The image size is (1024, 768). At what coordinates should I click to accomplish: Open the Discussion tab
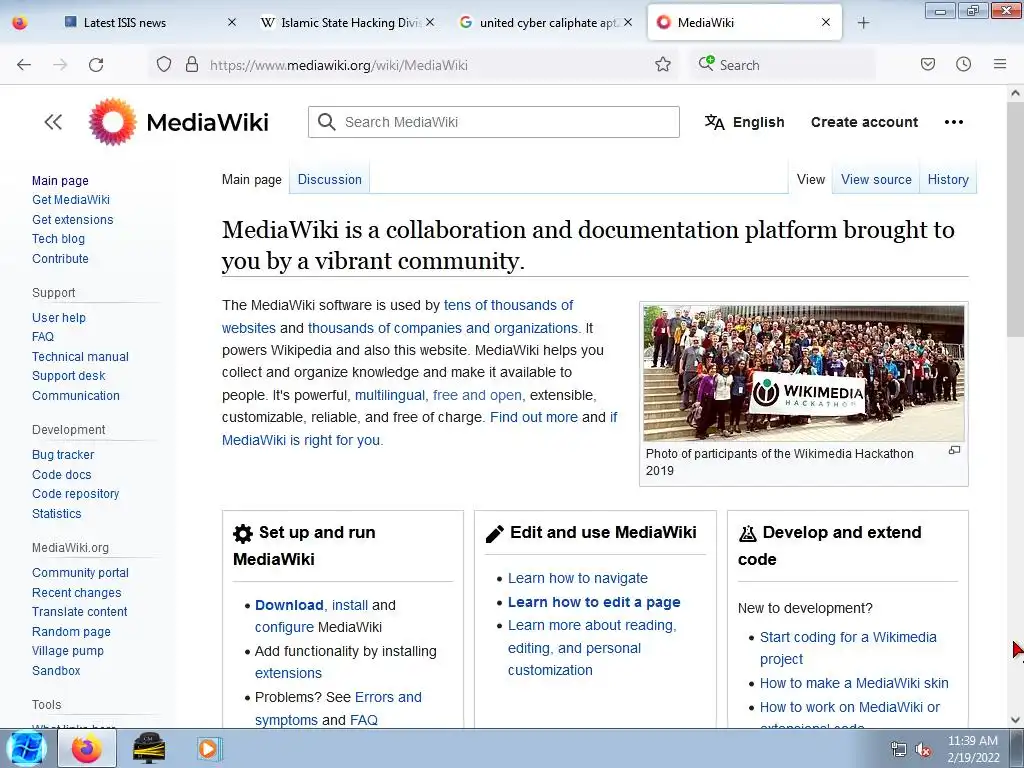point(330,180)
